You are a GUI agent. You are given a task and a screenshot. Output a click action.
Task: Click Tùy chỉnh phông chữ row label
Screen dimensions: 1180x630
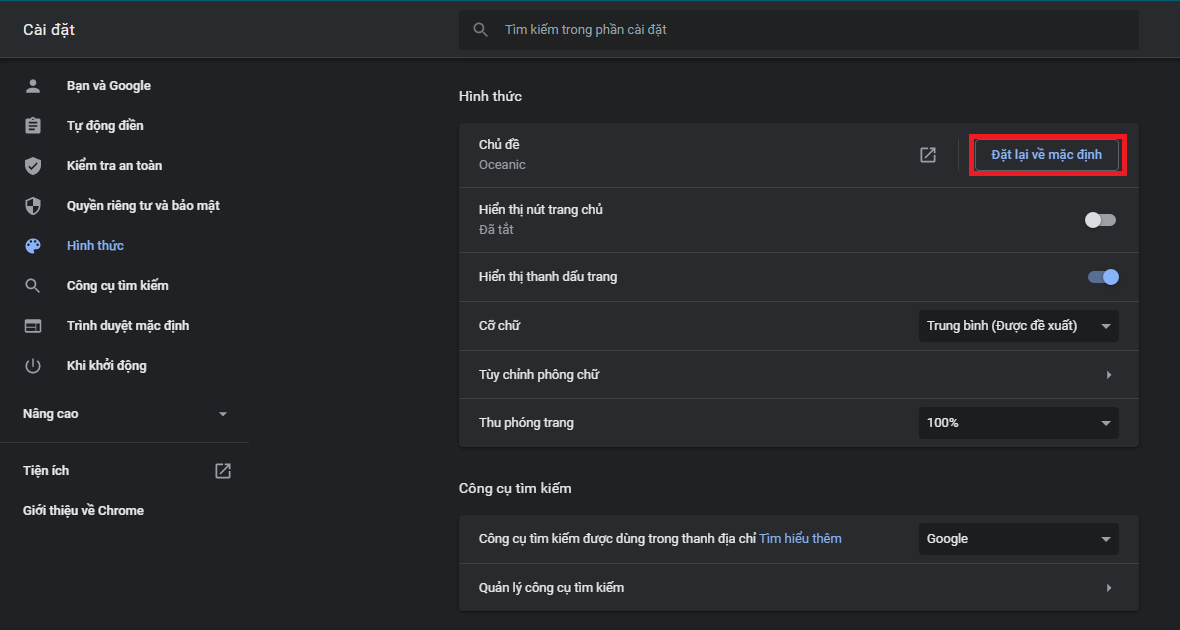click(x=539, y=375)
